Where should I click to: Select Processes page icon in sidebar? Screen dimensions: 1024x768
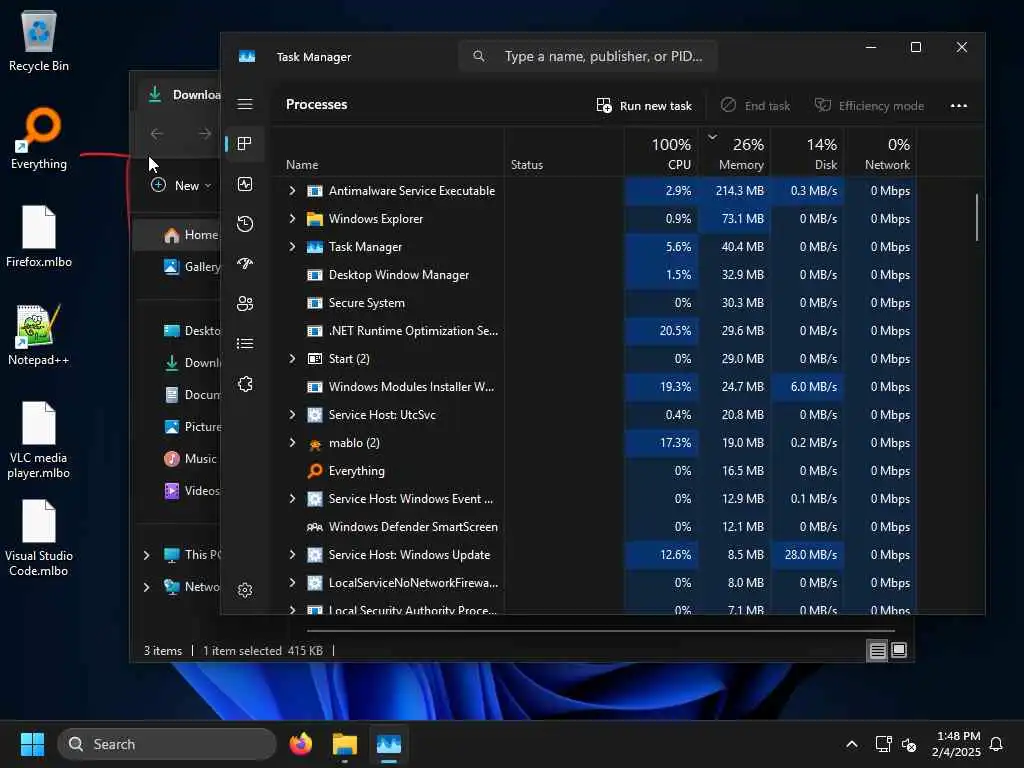[x=245, y=144]
